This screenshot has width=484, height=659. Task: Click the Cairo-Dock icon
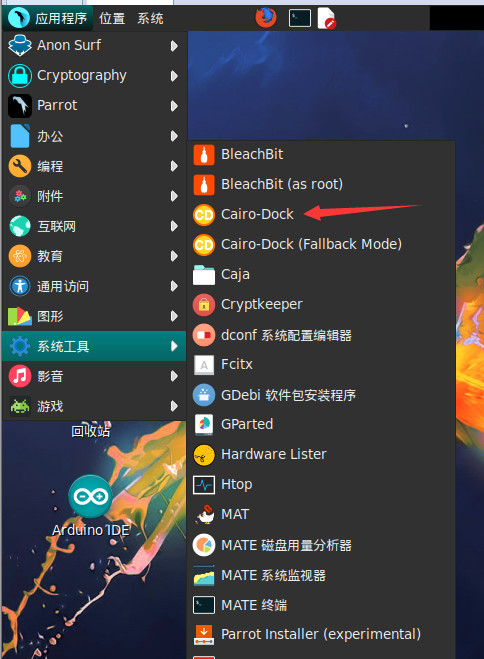(x=204, y=214)
